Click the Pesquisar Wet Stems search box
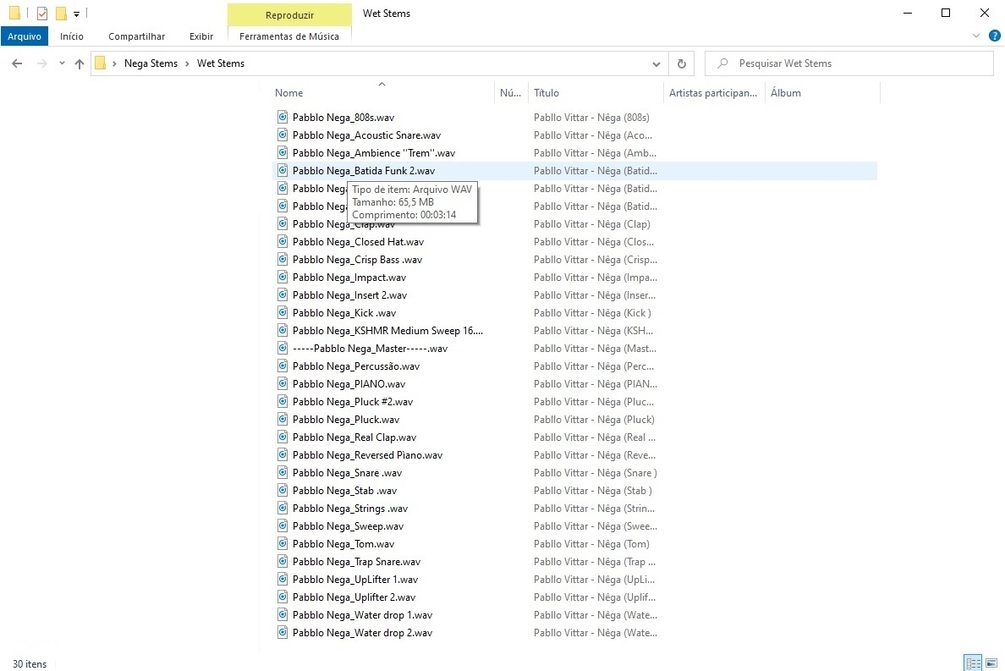Screen dimensions: 1005x671 (x=849, y=63)
